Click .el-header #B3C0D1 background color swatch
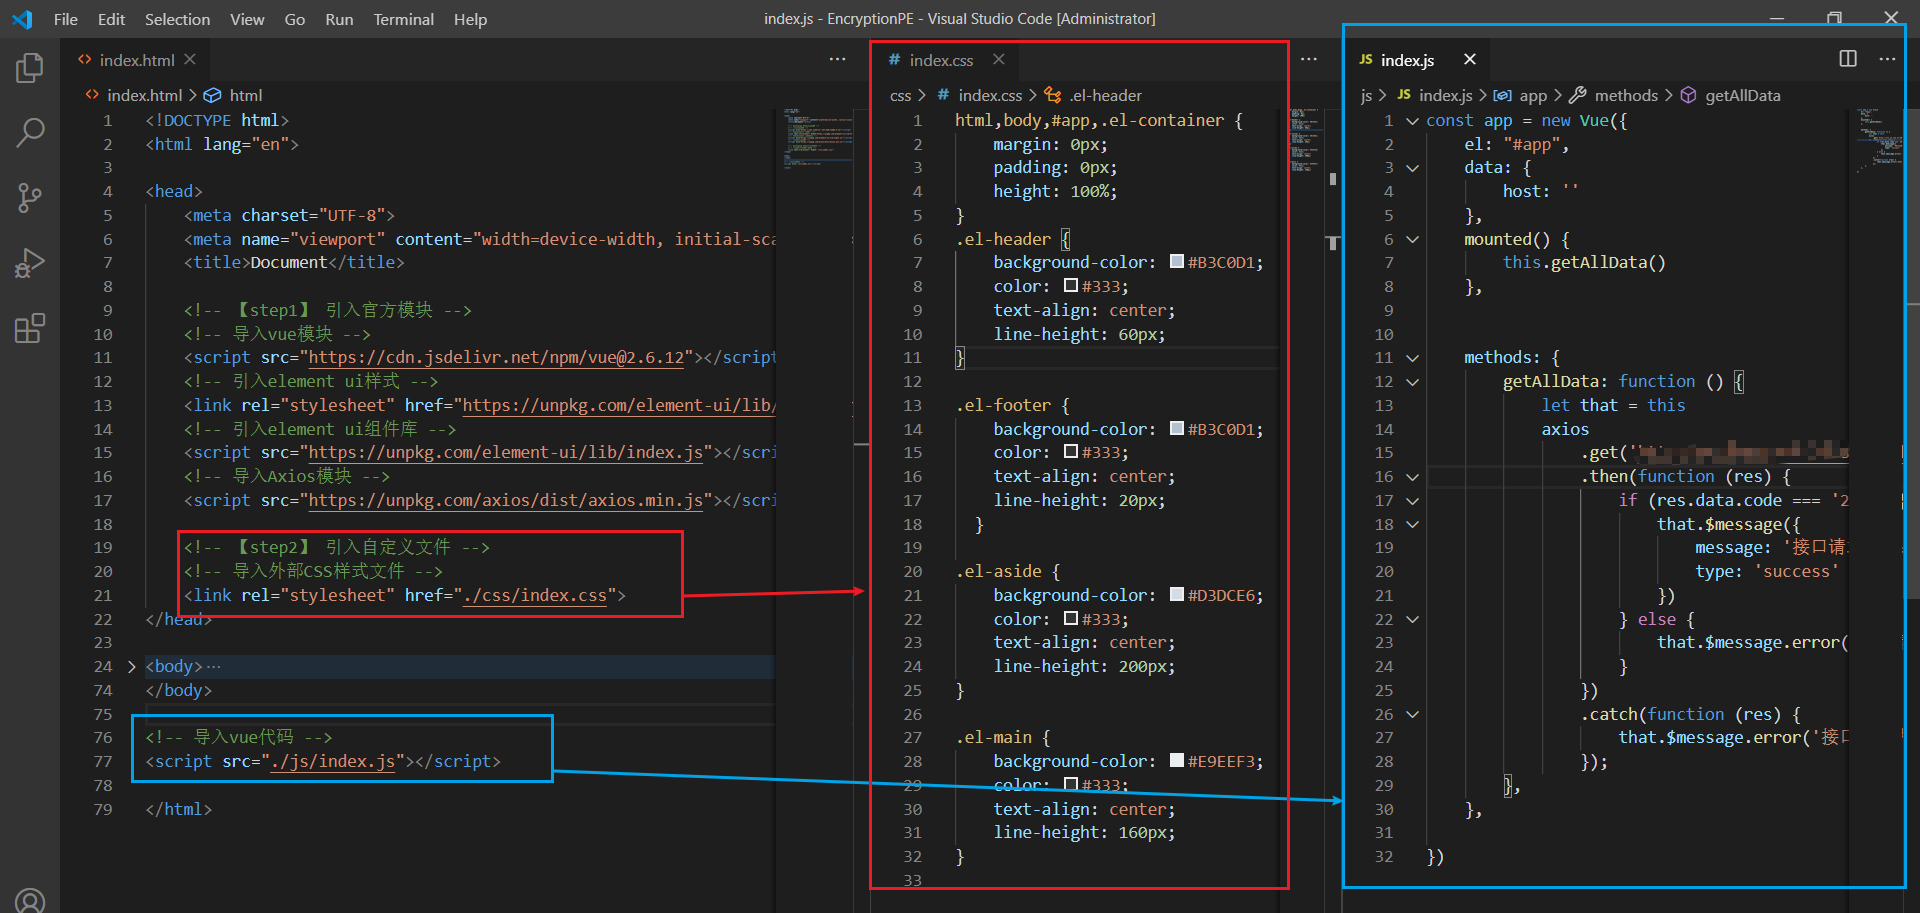 click(x=1177, y=262)
